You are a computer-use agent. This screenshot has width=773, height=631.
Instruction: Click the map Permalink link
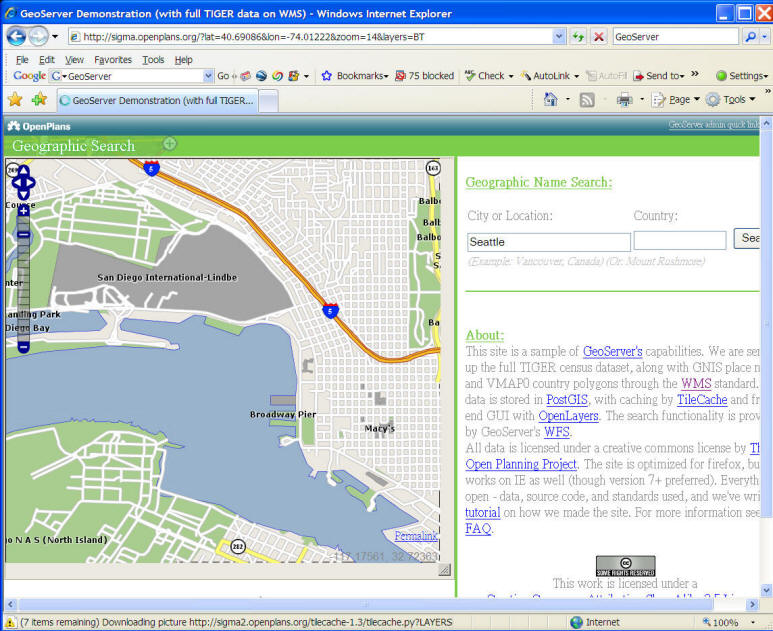tap(416, 536)
